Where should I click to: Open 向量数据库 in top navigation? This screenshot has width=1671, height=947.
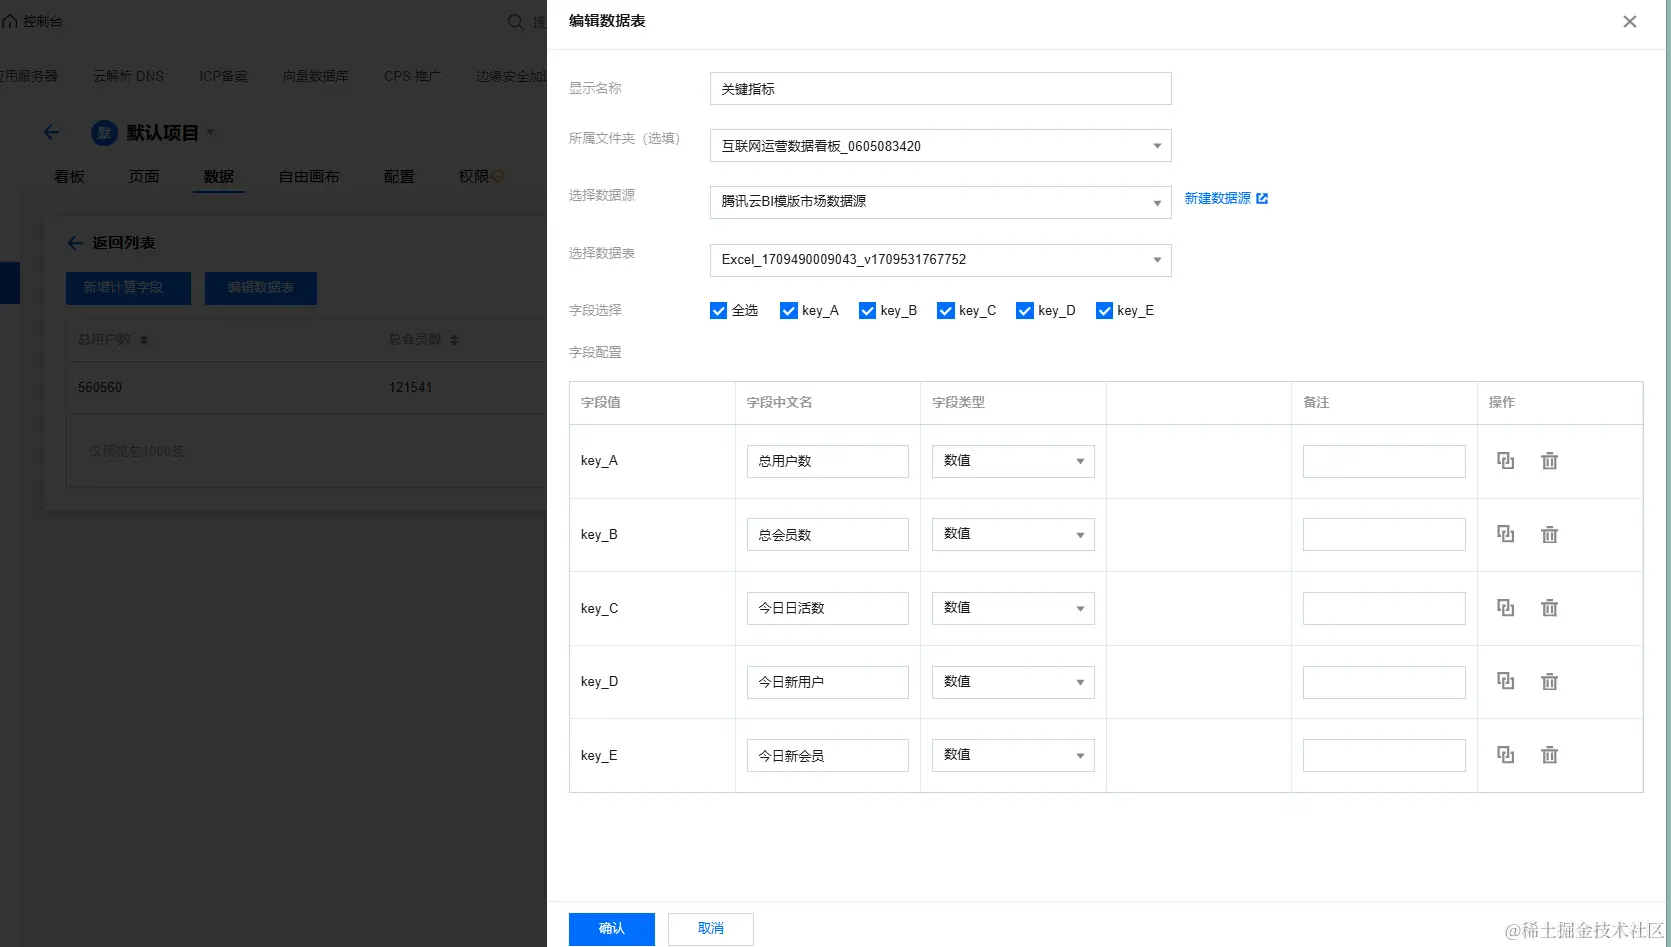316,76
